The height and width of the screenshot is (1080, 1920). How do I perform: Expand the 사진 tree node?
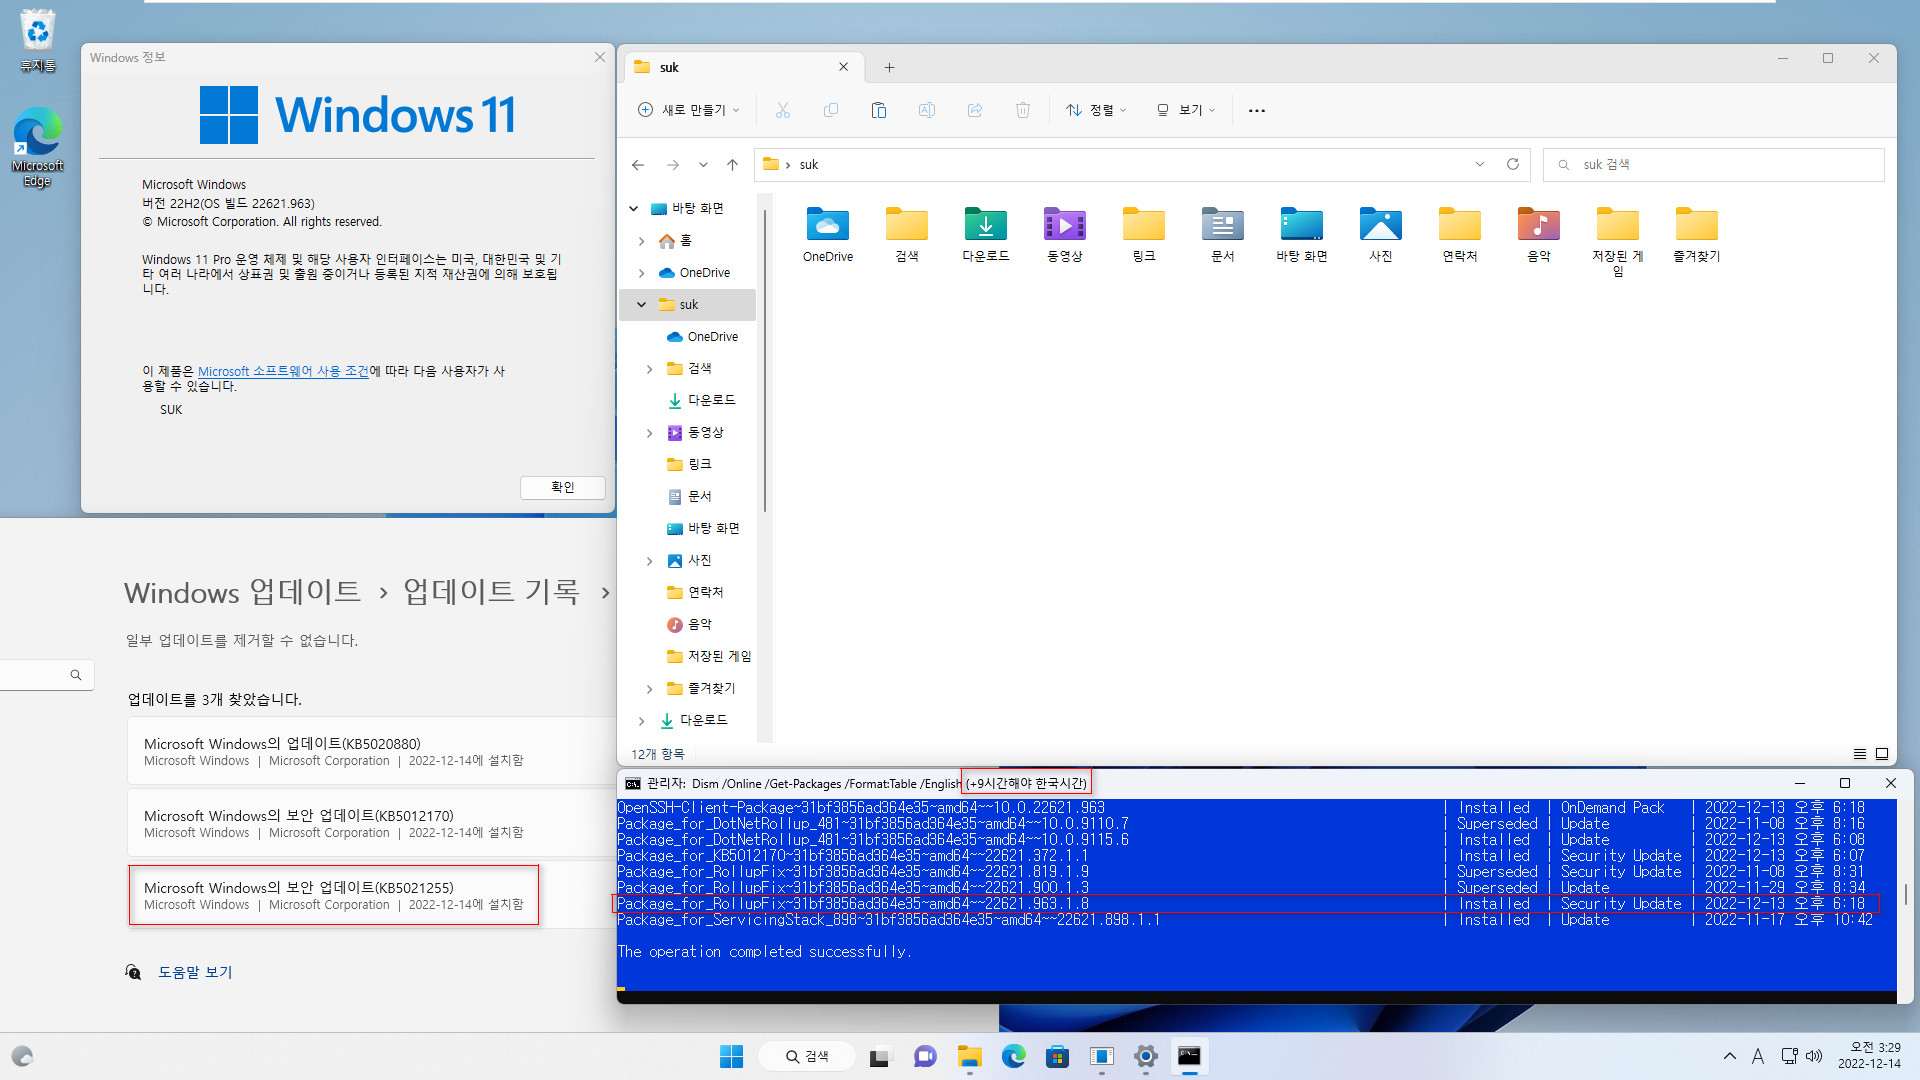(x=649, y=561)
